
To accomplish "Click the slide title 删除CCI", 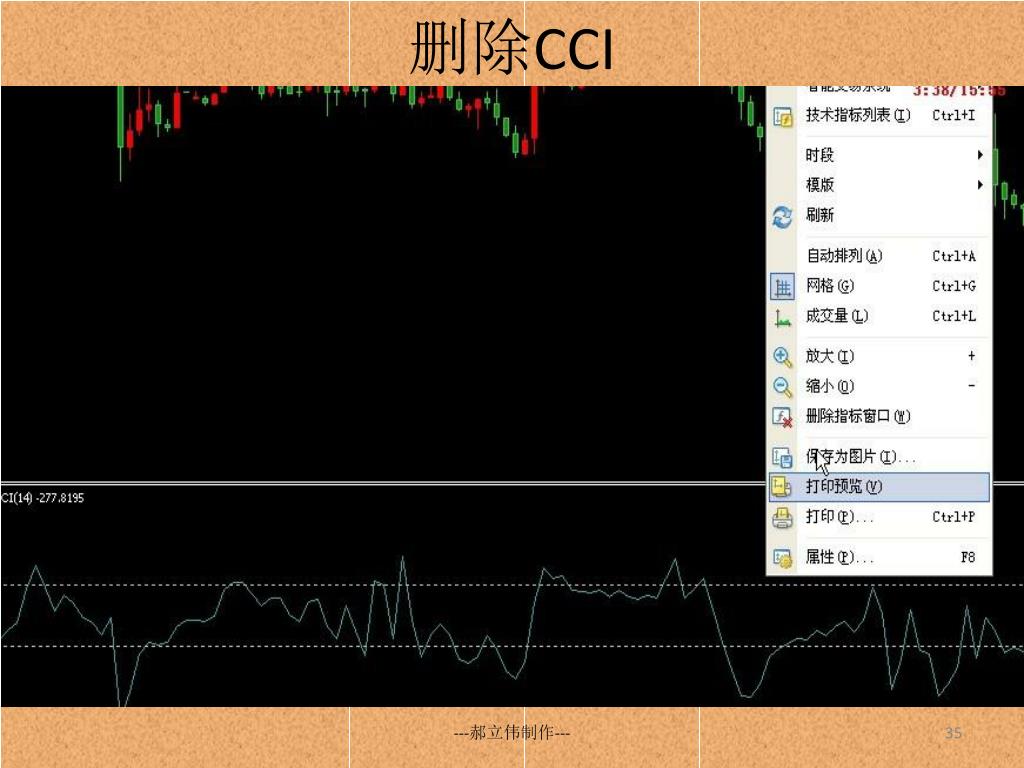I will coord(511,46).
